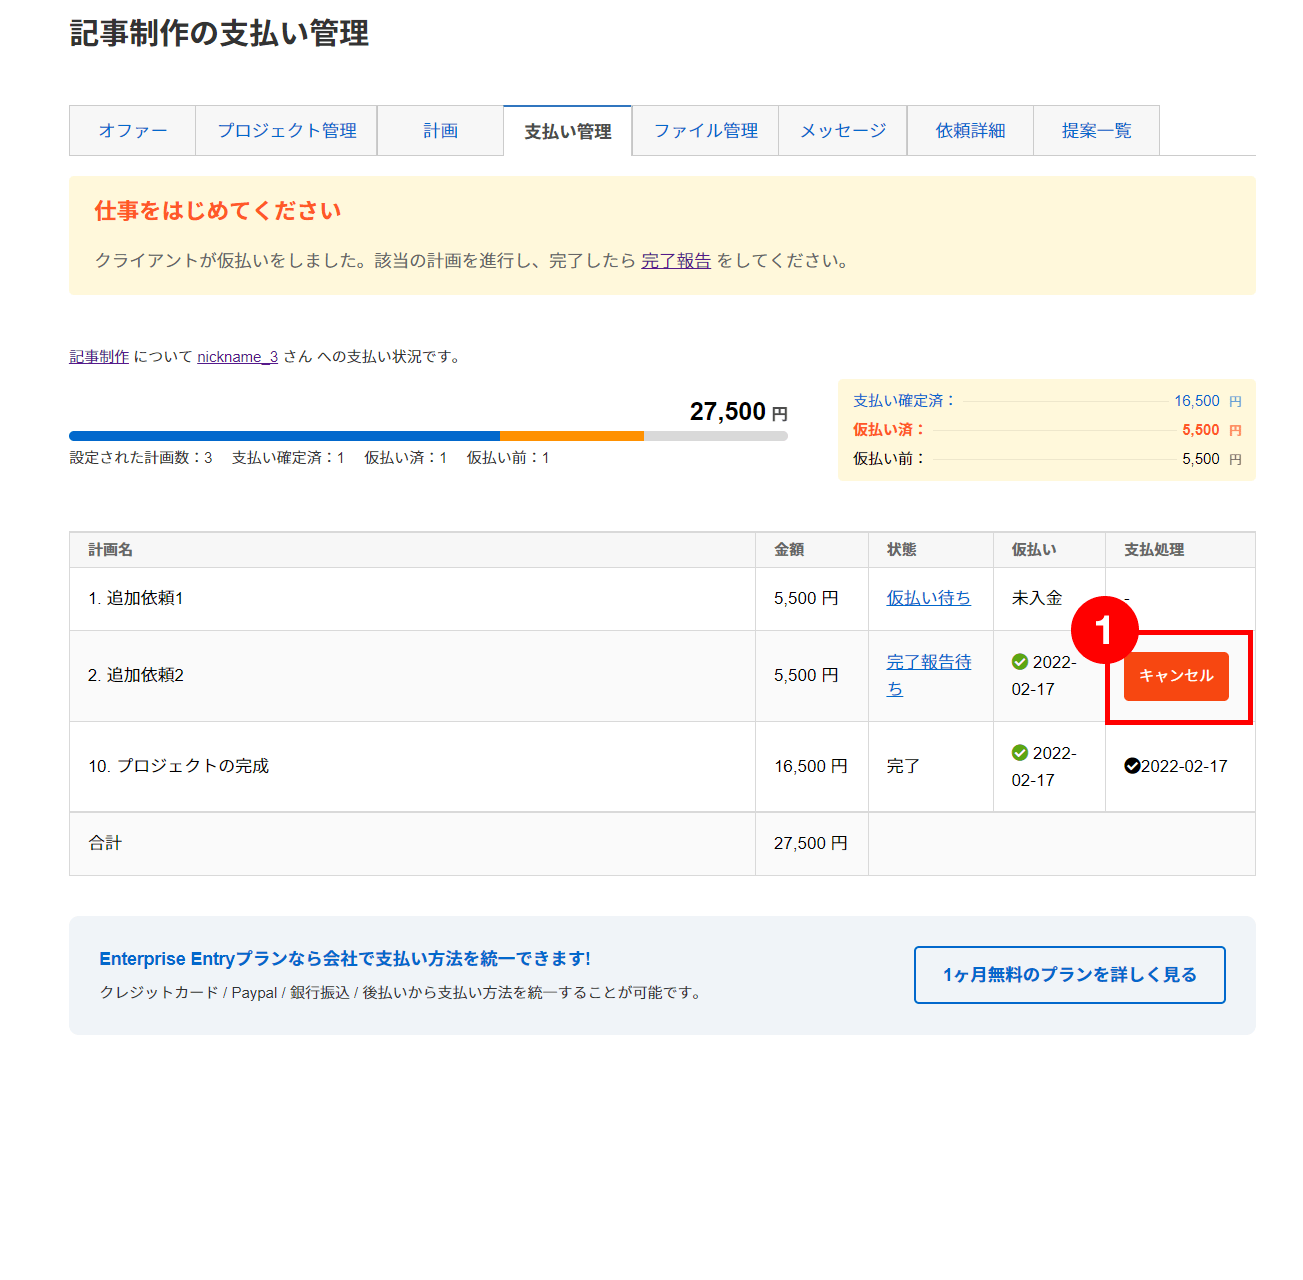Click Enterprise Entryプラン promo heading

(x=345, y=959)
